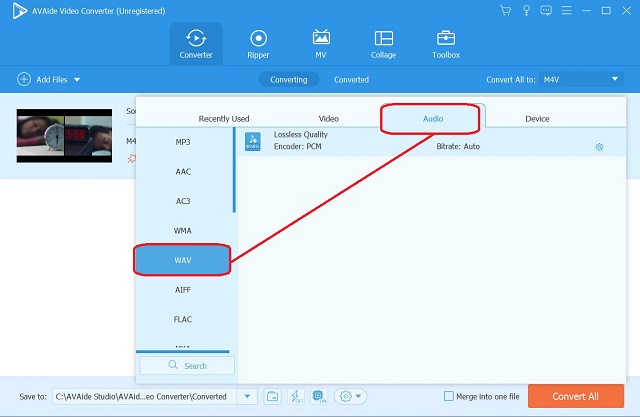Choose WAV in the format list
Image resolution: width=640 pixels, height=417 pixels.
(x=183, y=260)
